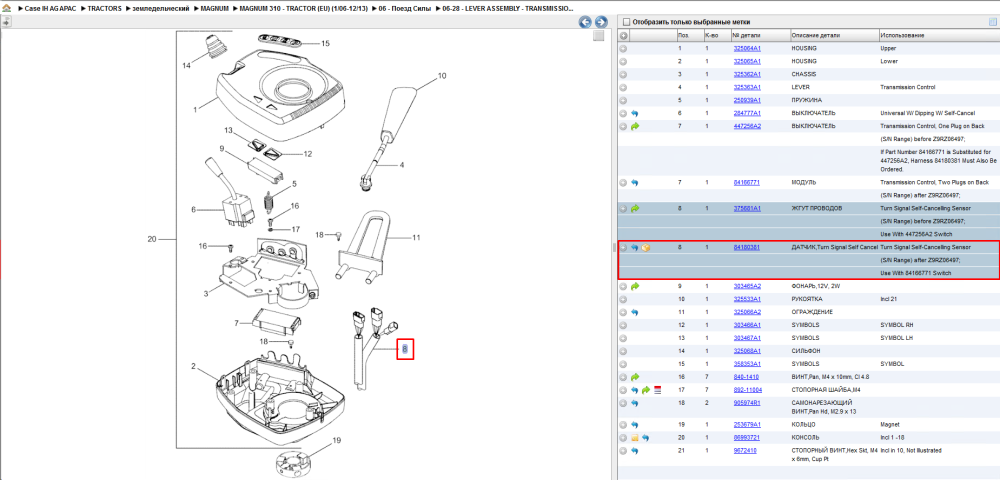Viewport: 1000px width, 480px height.
Task: Click the red-striped list icon for part 892-11004
Action: [x=657, y=390]
